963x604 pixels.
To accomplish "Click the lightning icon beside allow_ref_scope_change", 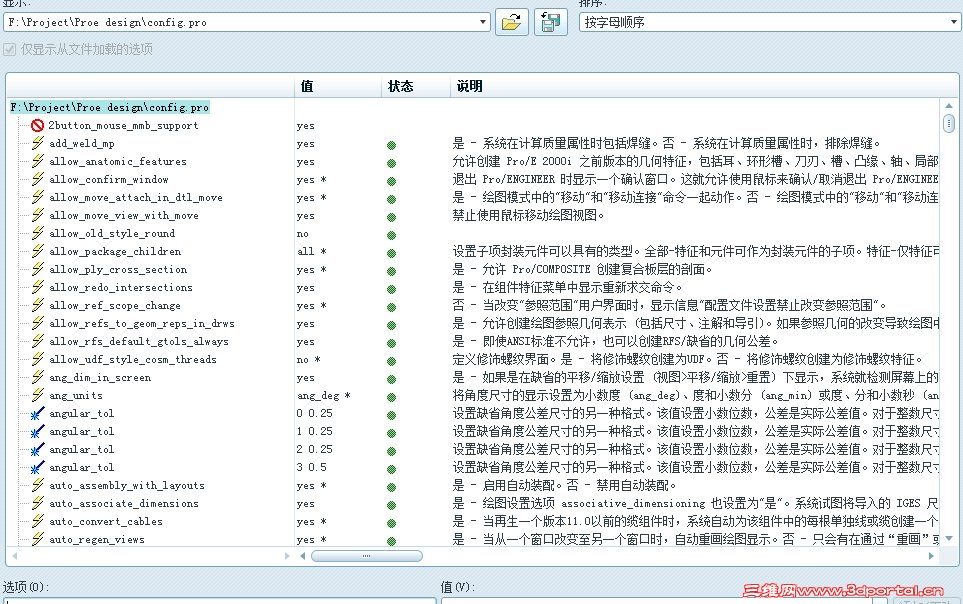I will point(38,305).
